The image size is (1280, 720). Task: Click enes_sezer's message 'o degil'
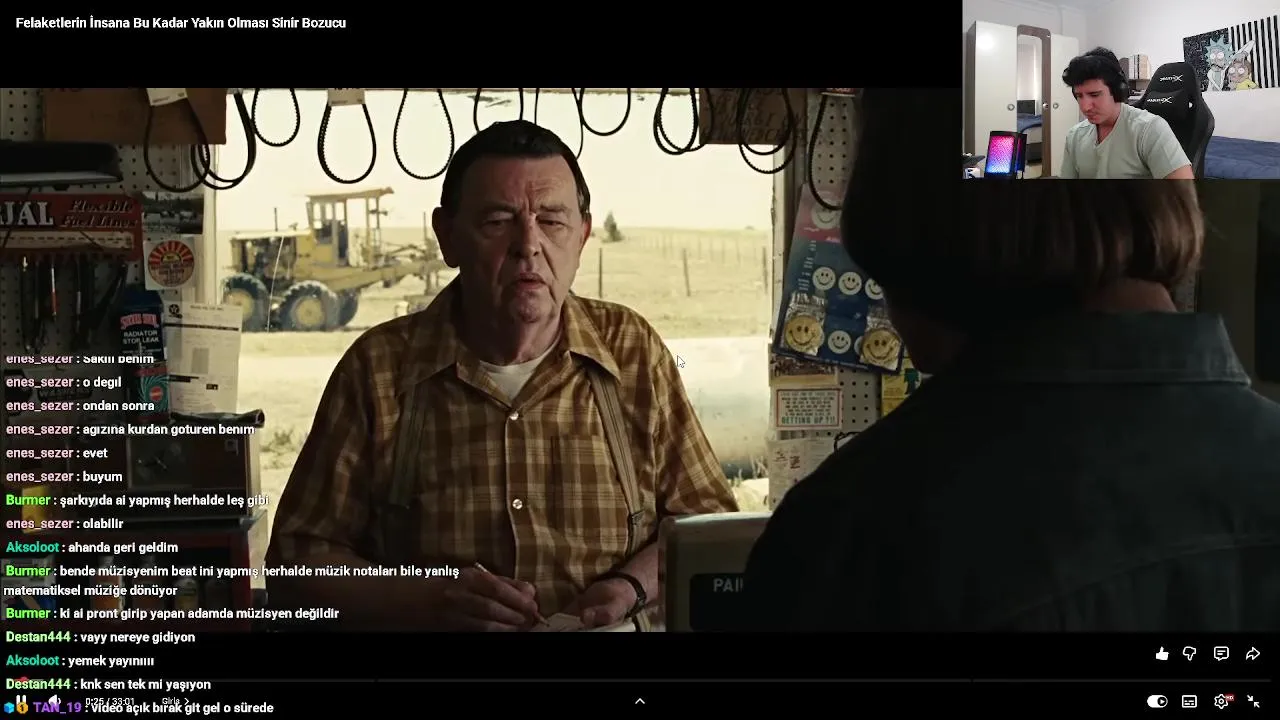pos(101,382)
